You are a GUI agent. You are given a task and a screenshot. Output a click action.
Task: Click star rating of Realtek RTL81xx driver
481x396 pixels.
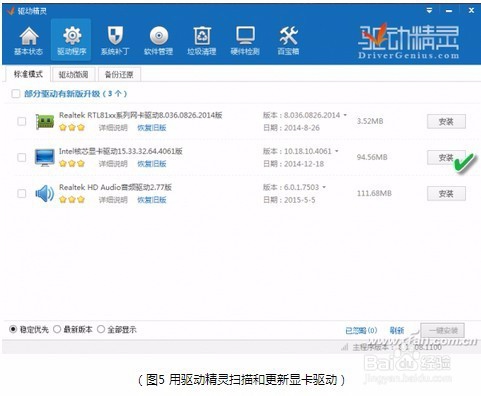(72, 128)
